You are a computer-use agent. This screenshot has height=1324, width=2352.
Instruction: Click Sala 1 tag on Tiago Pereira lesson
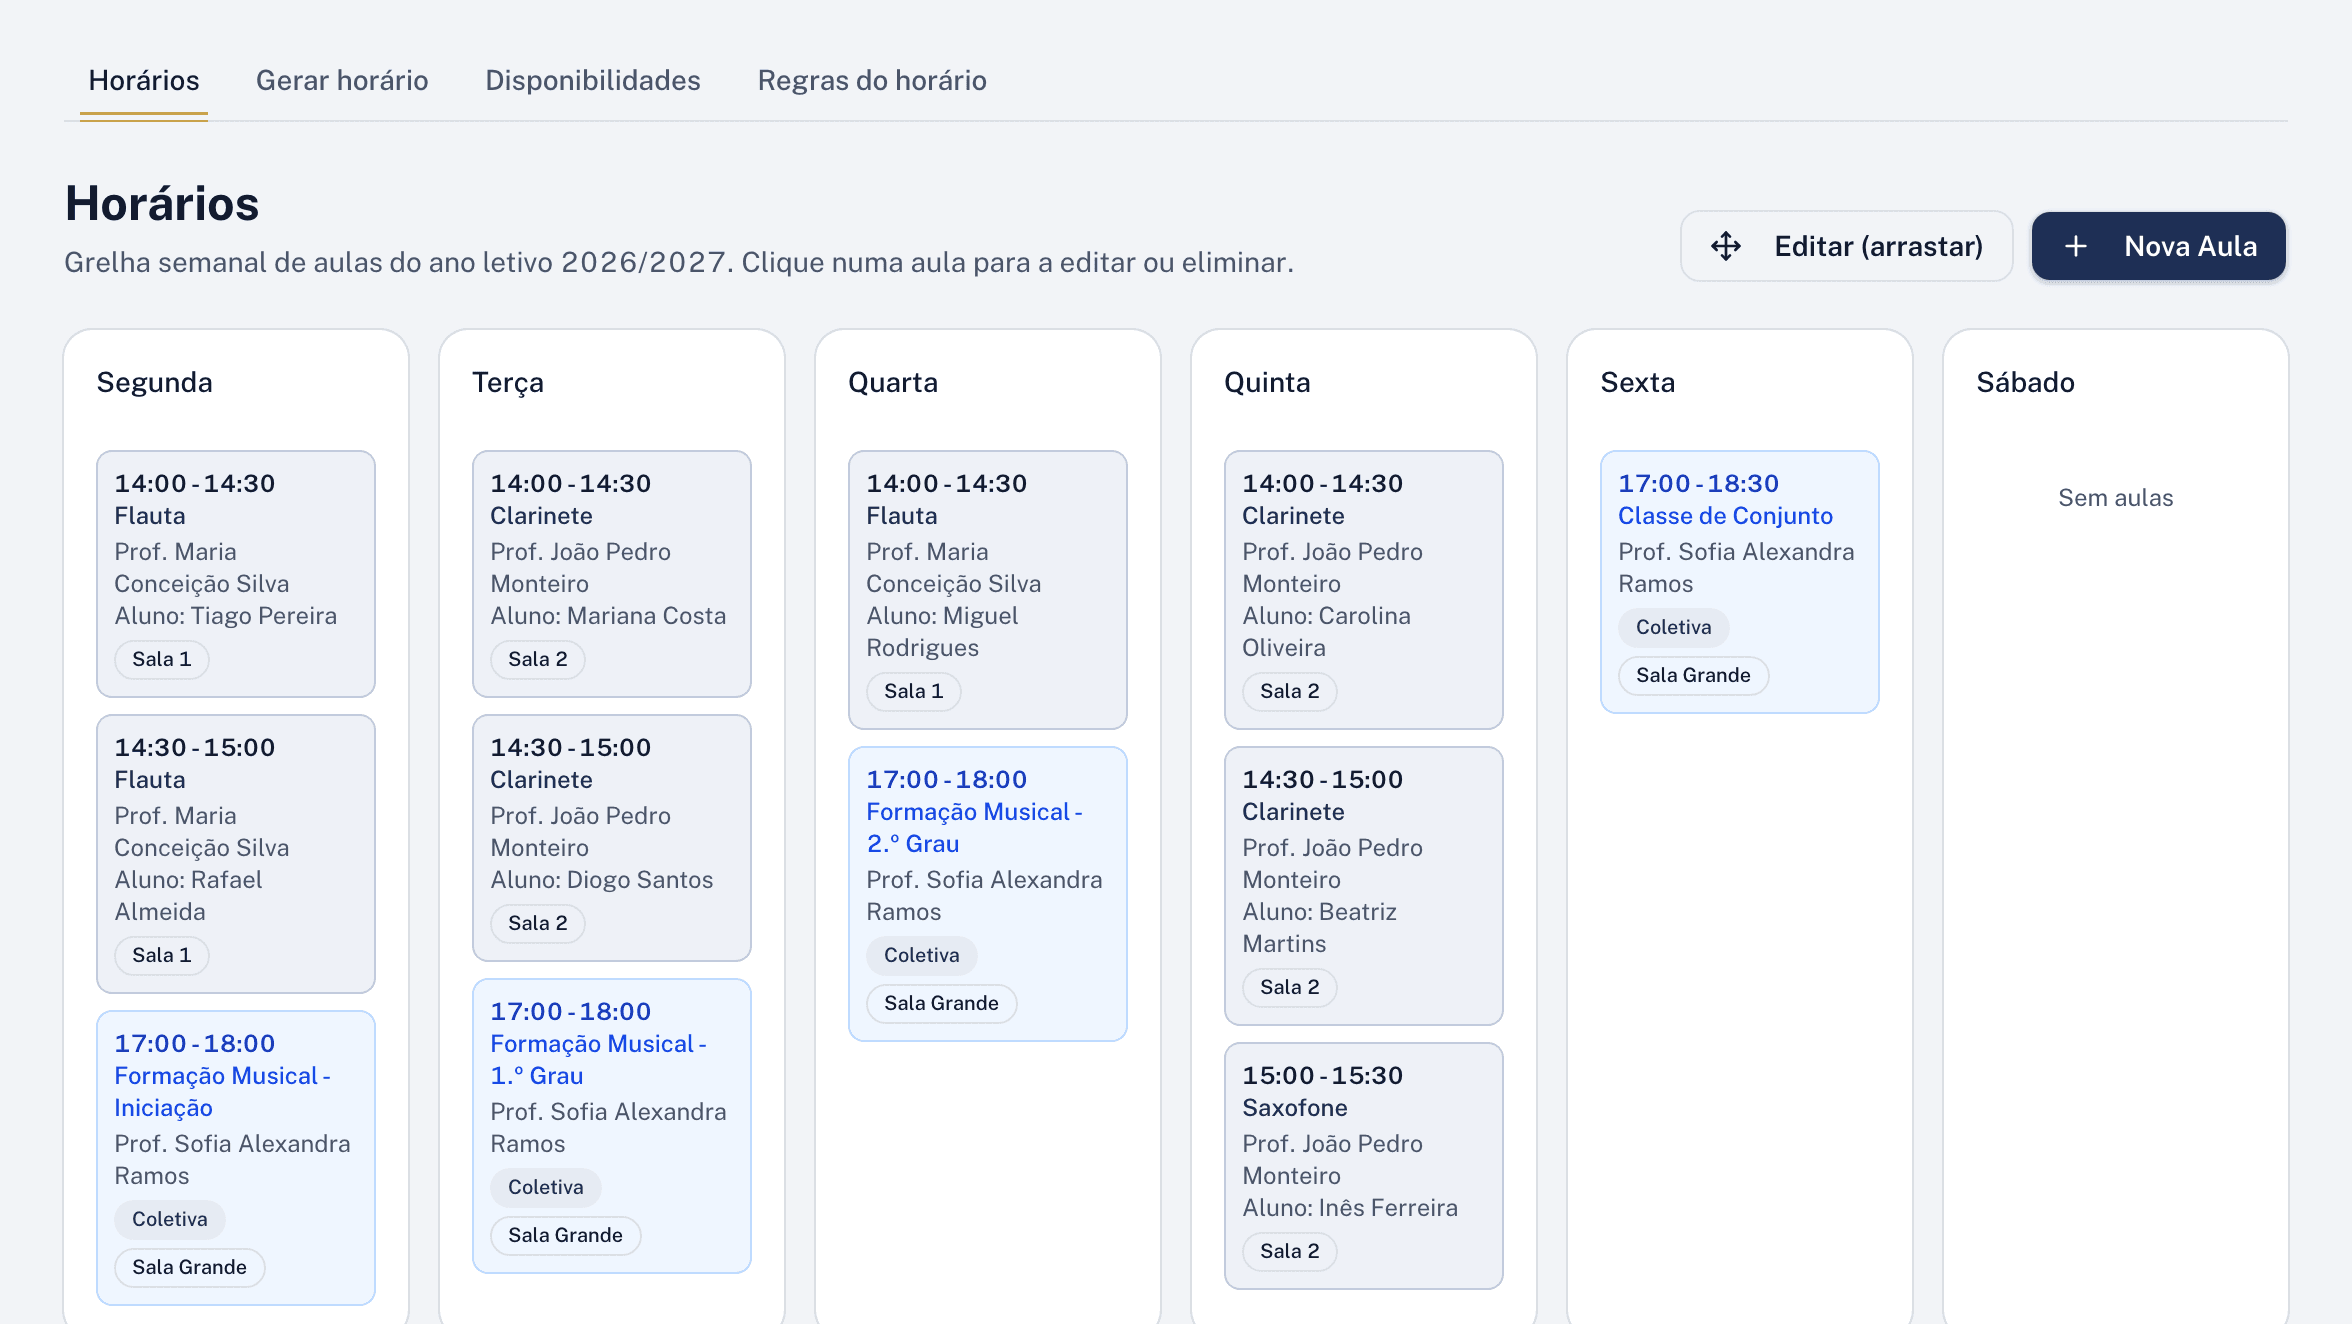coord(162,659)
